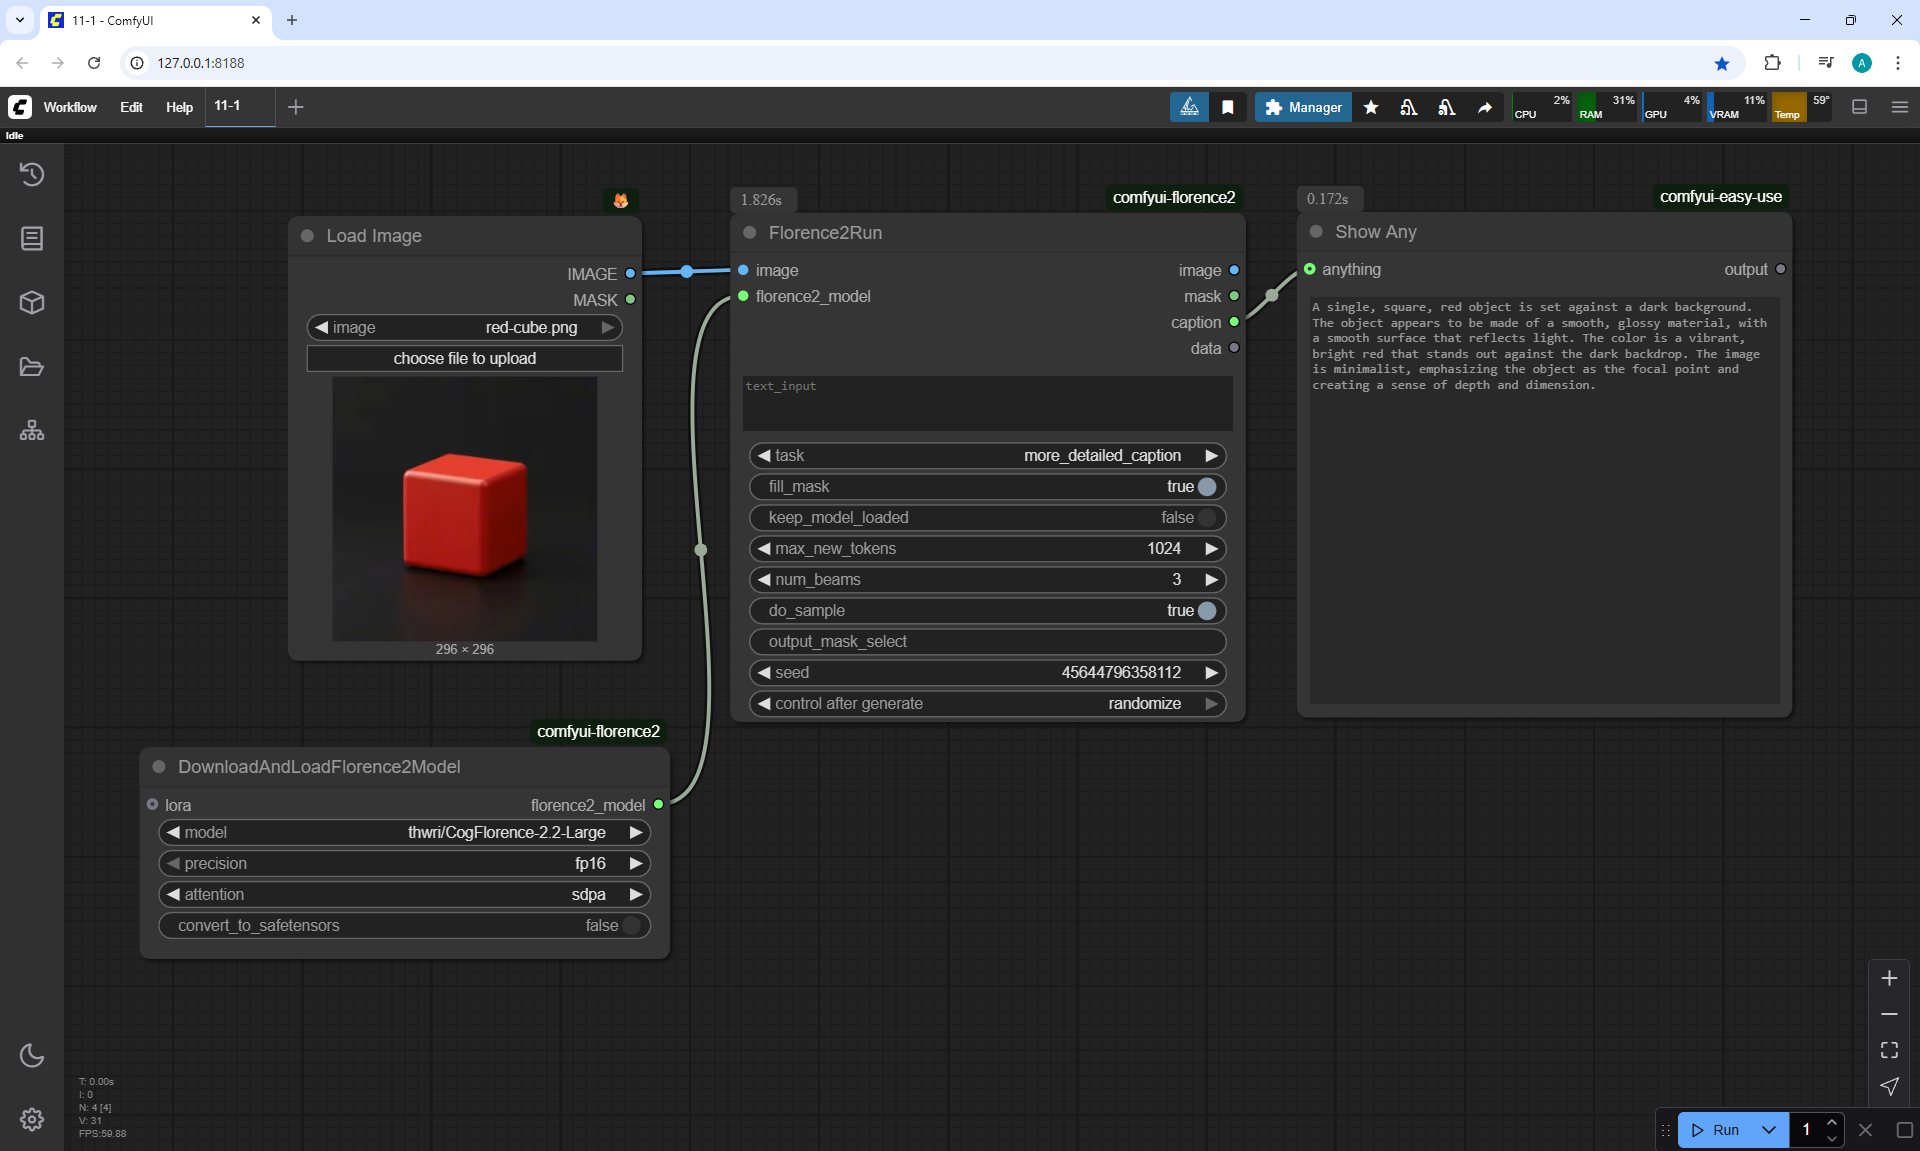Open settings gear icon

(32, 1119)
